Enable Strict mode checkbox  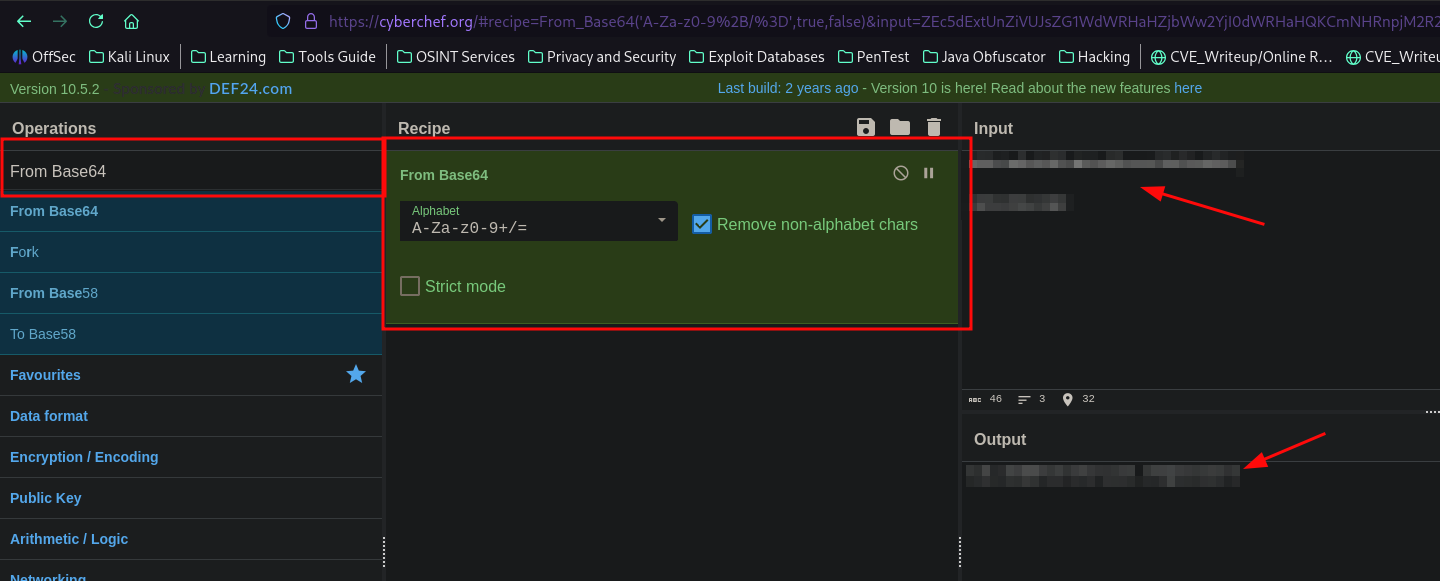coord(410,286)
